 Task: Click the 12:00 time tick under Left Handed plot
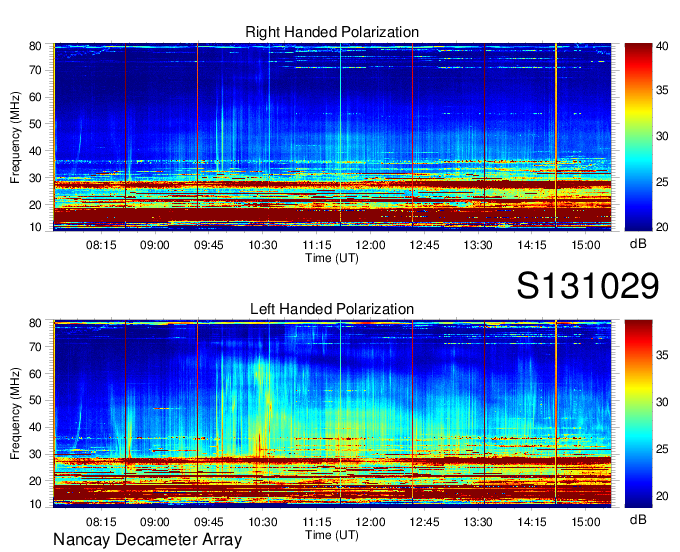click(370, 522)
